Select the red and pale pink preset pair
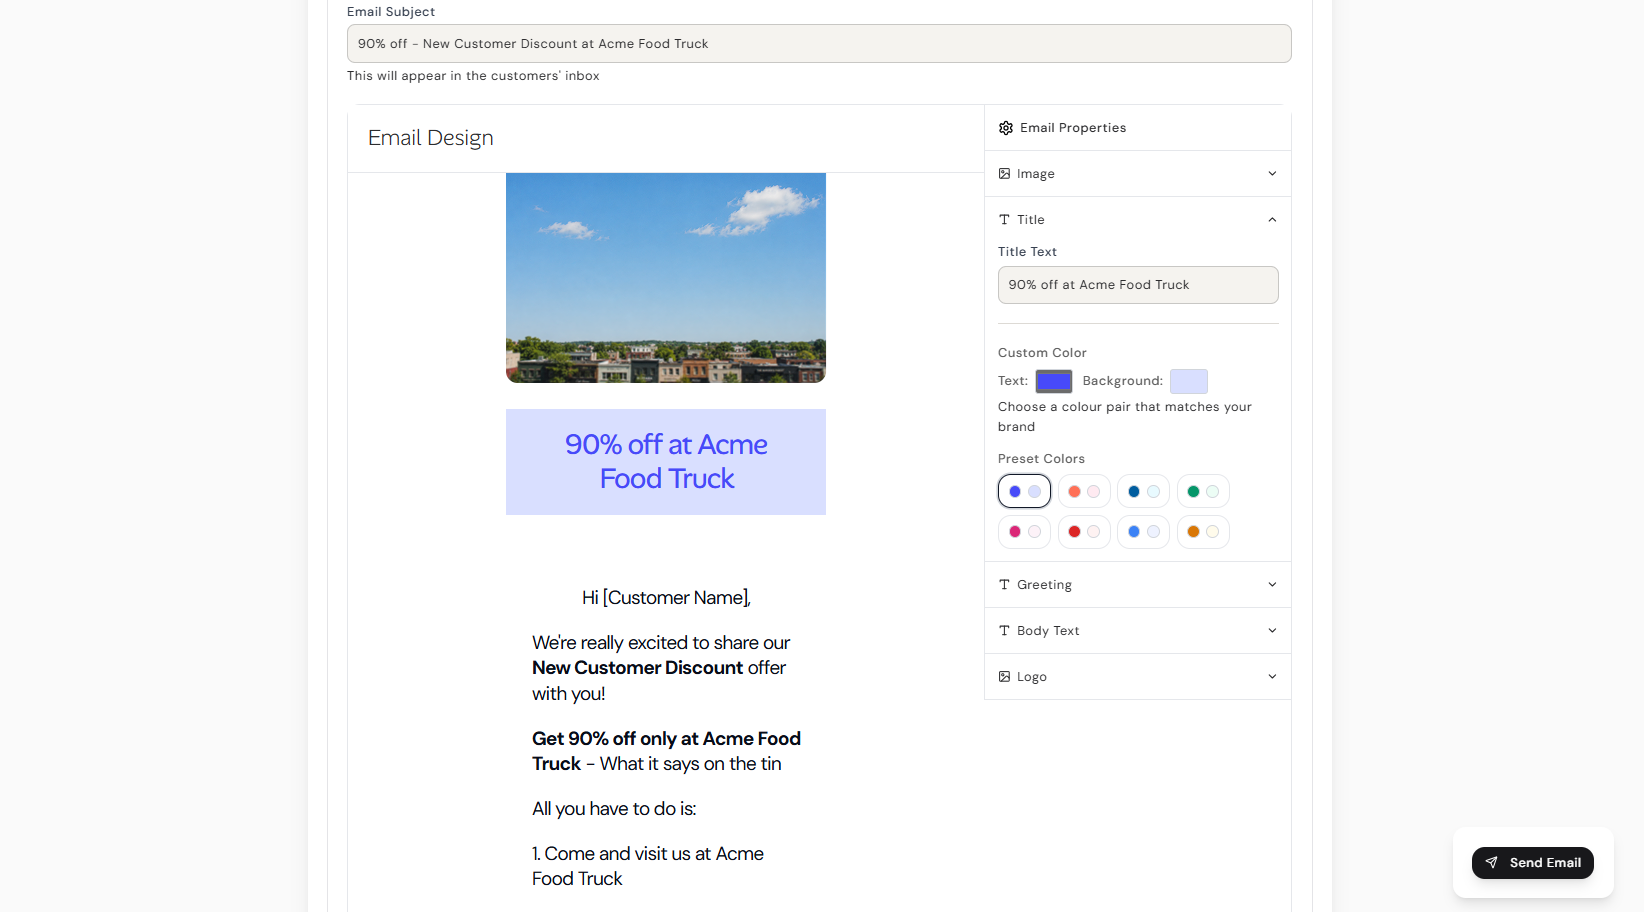Screen dimensions: 1644x912 tap(1084, 531)
